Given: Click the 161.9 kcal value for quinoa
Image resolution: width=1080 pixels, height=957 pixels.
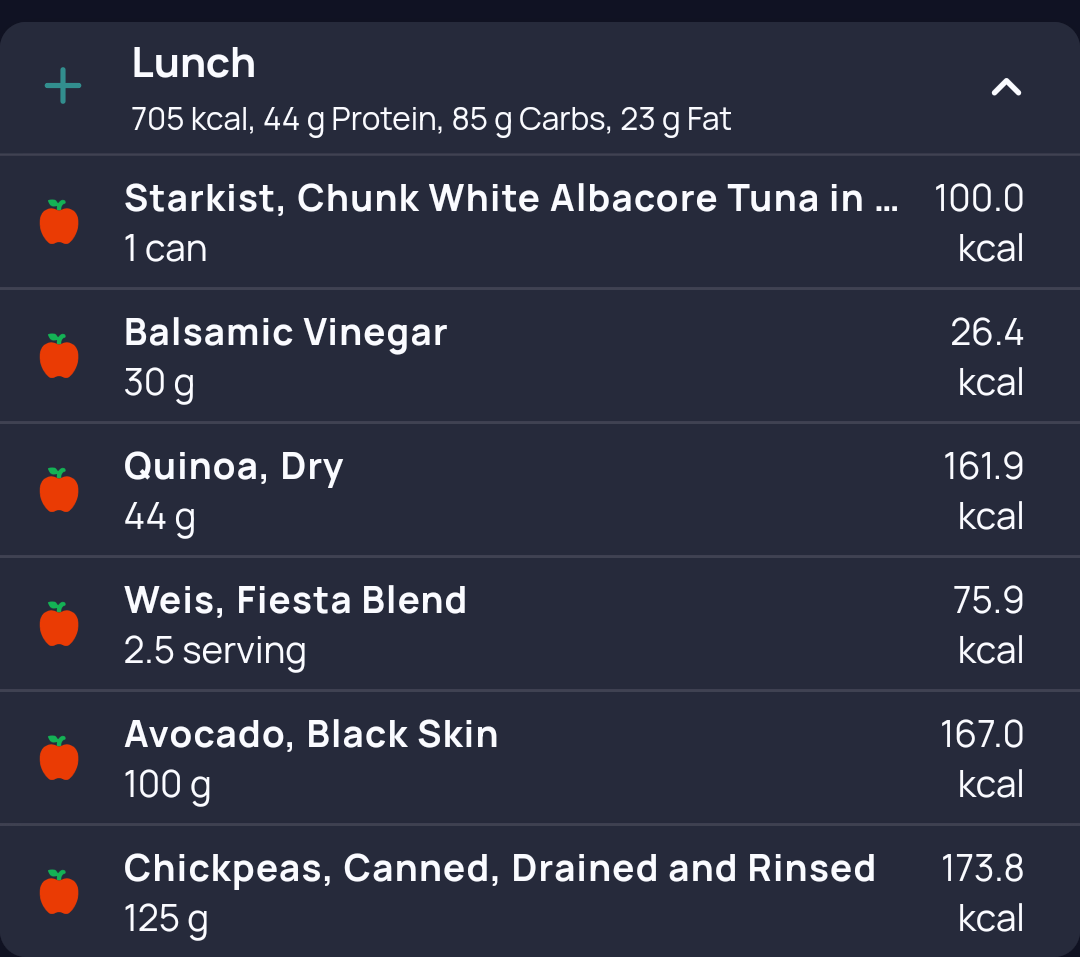Looking at the screenshot, I should [984, 490].
